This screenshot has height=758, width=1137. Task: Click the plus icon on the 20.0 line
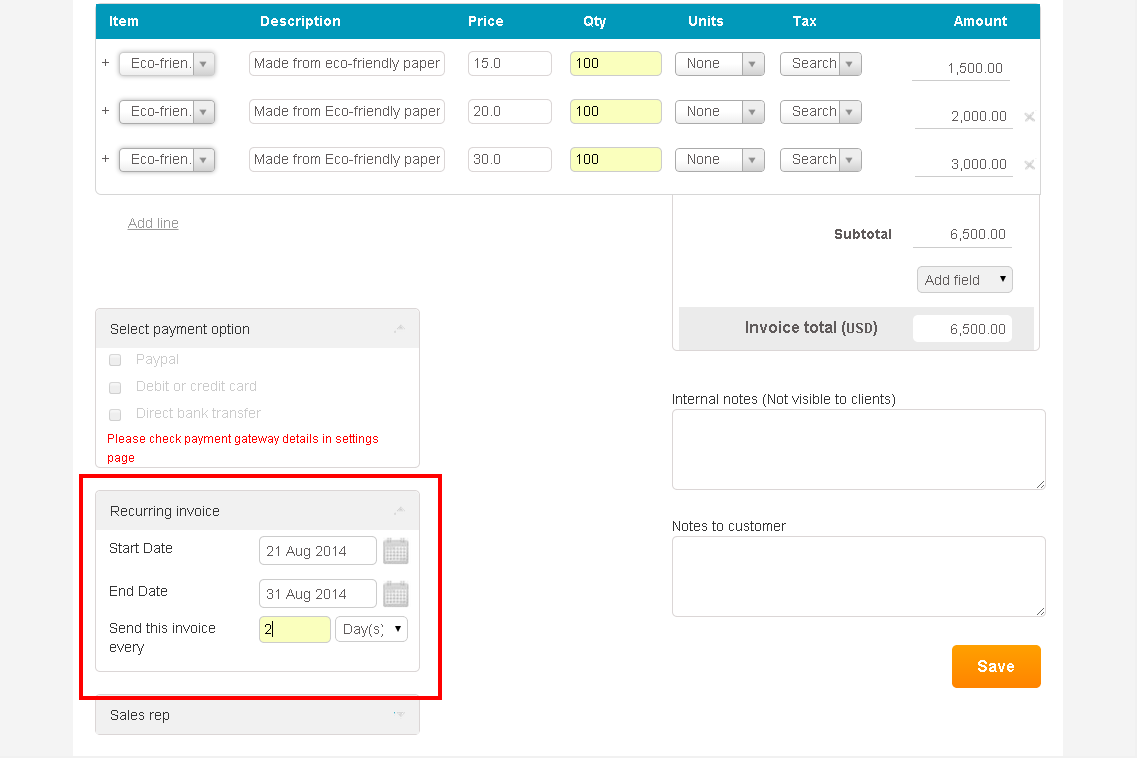pyautogui.click(x=105, y=111)
